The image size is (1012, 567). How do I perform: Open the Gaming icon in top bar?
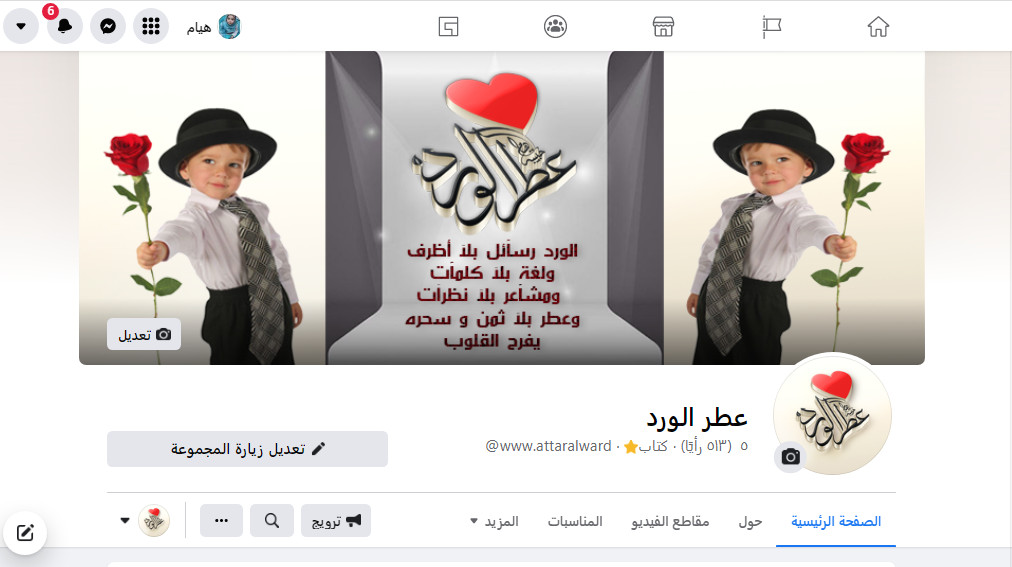point(448,26)
